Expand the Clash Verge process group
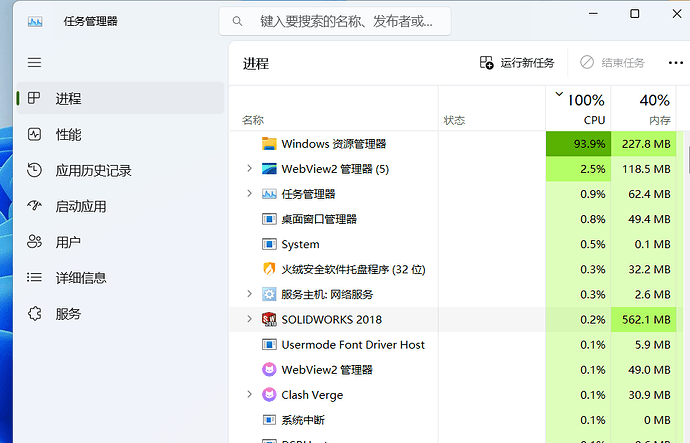 250,394
